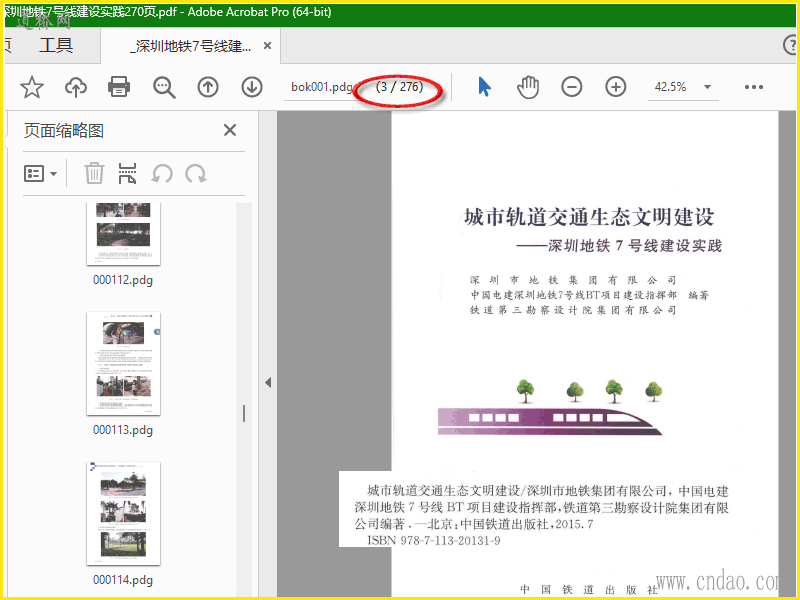This screenshot has width=800, height=600.
Task: Add the document to starred favorites
Action: pos(32,87)
